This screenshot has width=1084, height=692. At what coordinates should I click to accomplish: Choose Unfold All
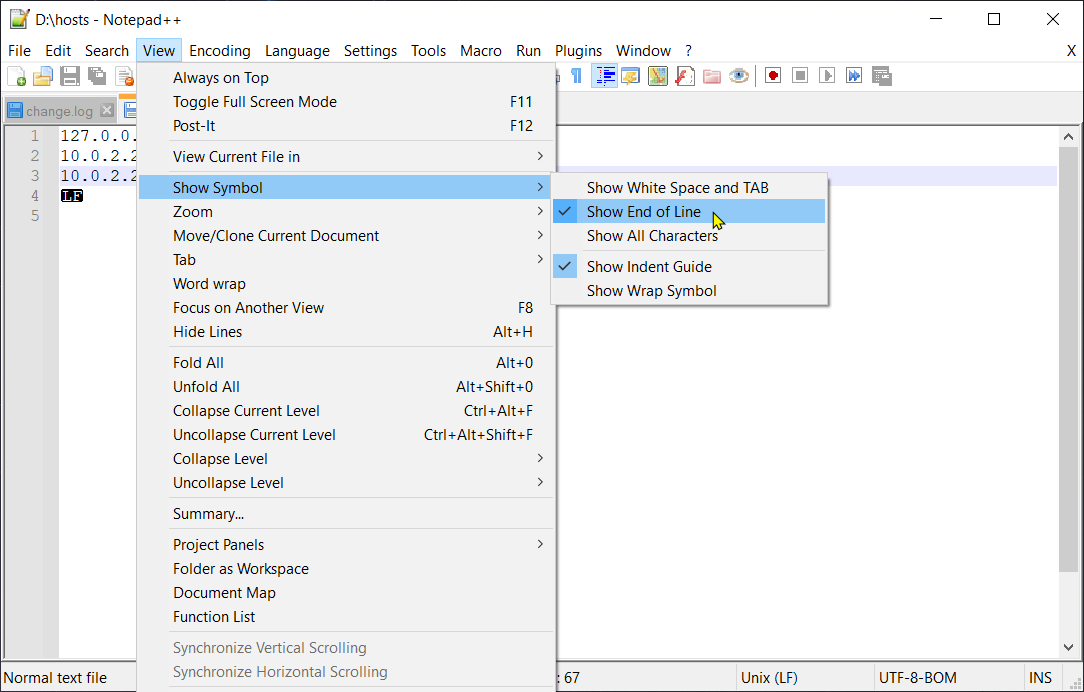[346, 387]
